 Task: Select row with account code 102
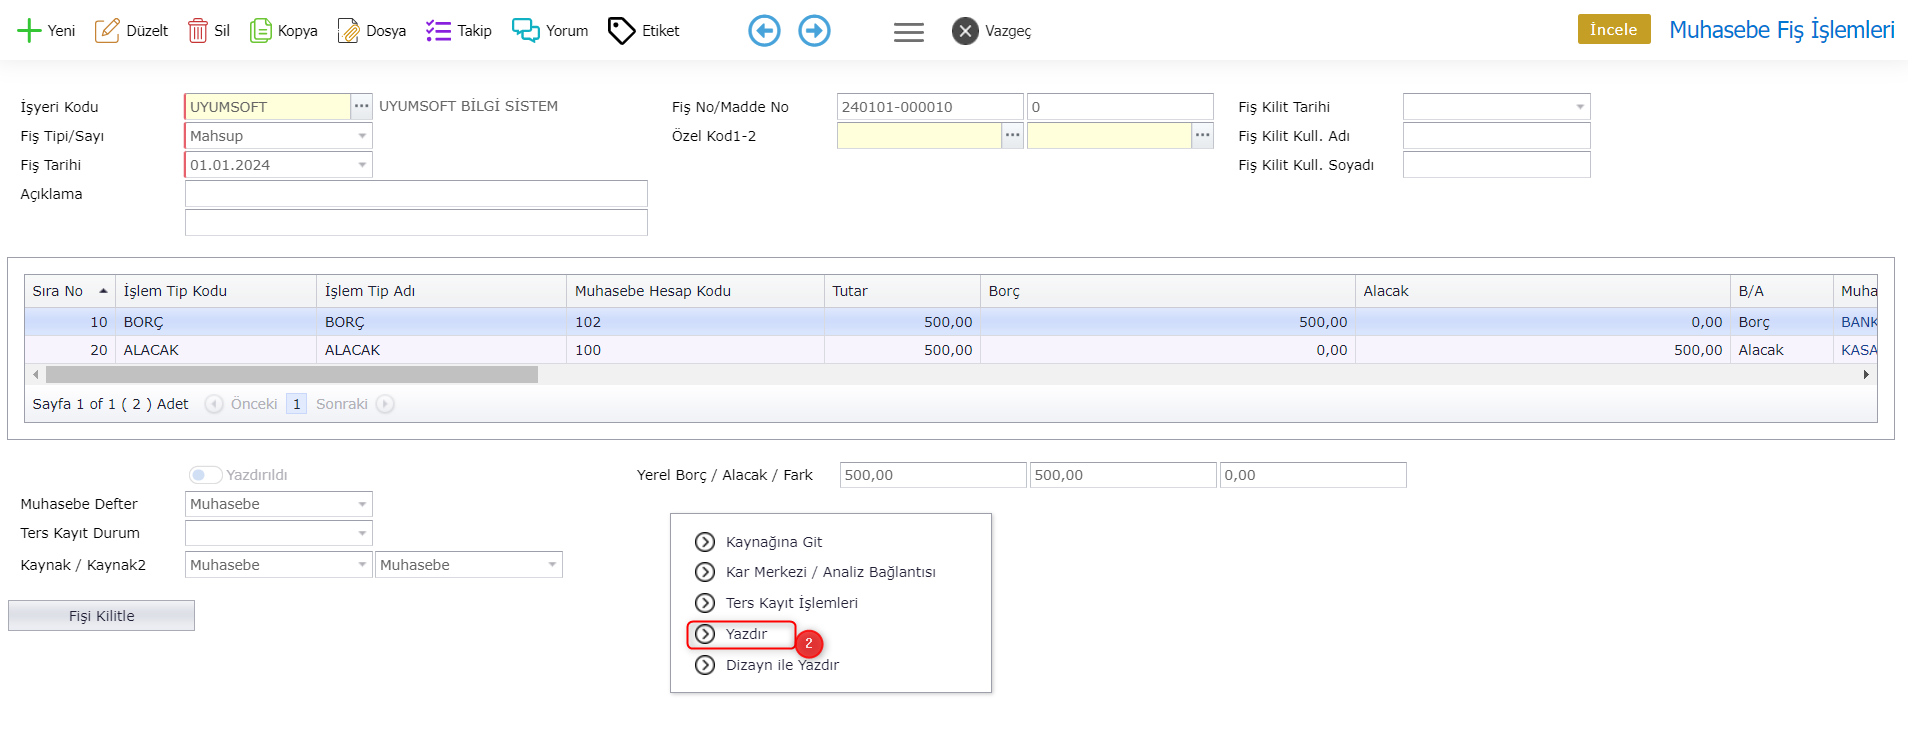click(950, 322)
